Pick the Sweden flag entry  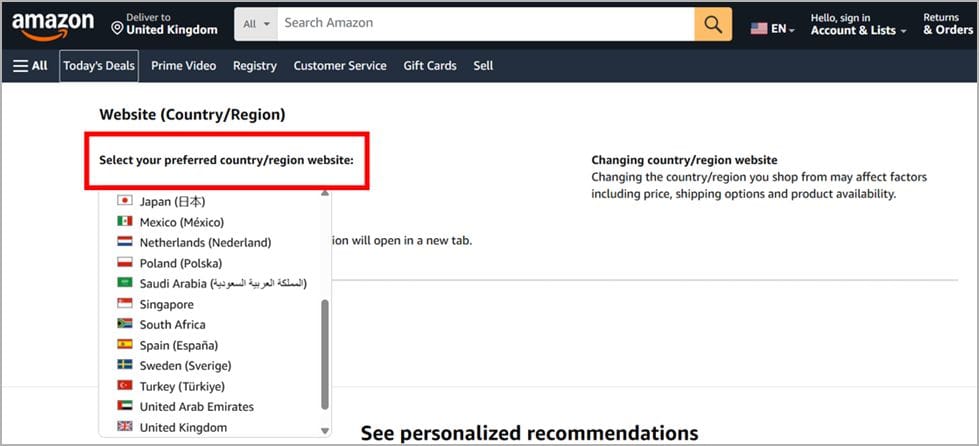125,365
